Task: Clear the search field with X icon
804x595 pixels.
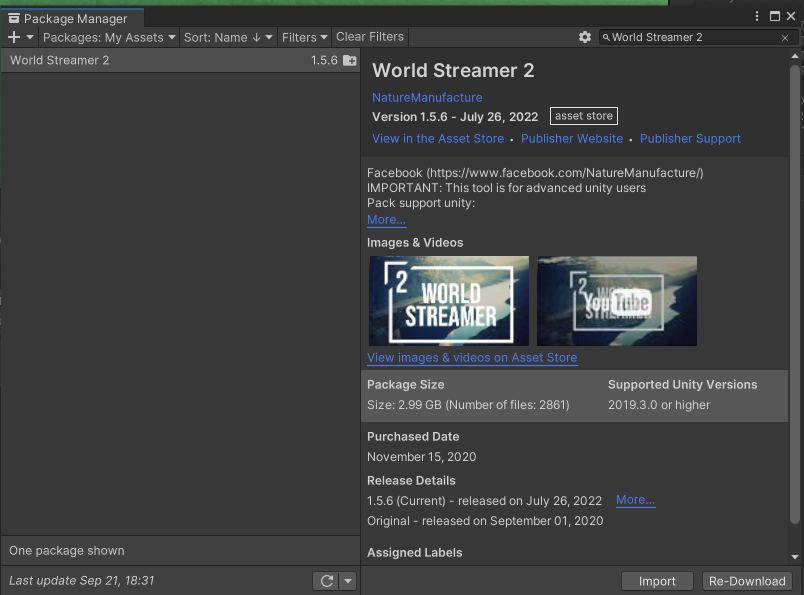Action: [785, 38]
